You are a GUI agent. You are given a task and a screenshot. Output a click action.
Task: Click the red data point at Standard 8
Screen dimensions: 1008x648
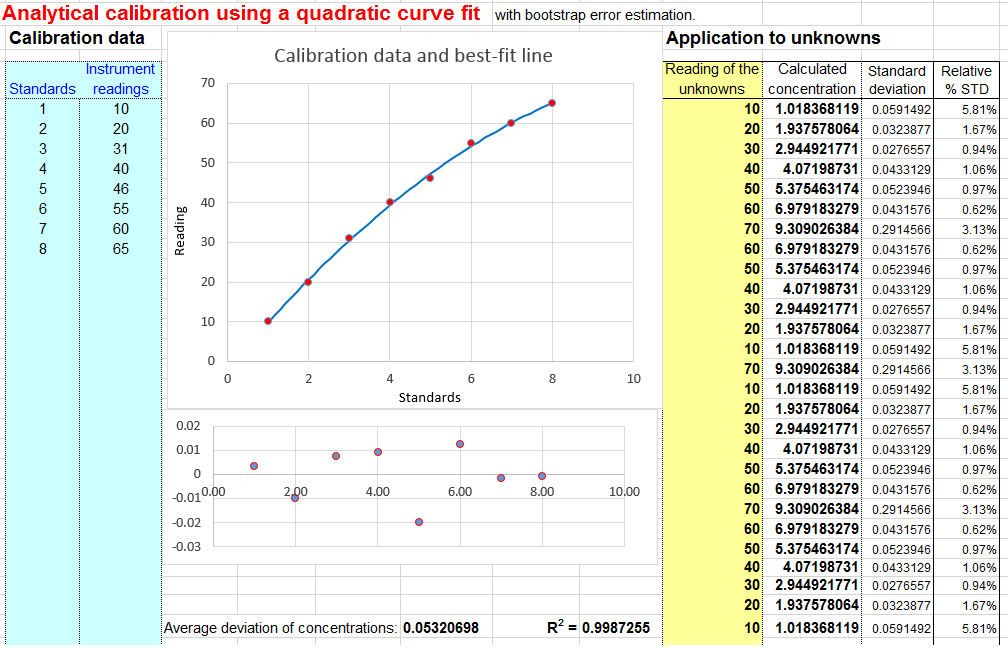(x=550, y=102)
